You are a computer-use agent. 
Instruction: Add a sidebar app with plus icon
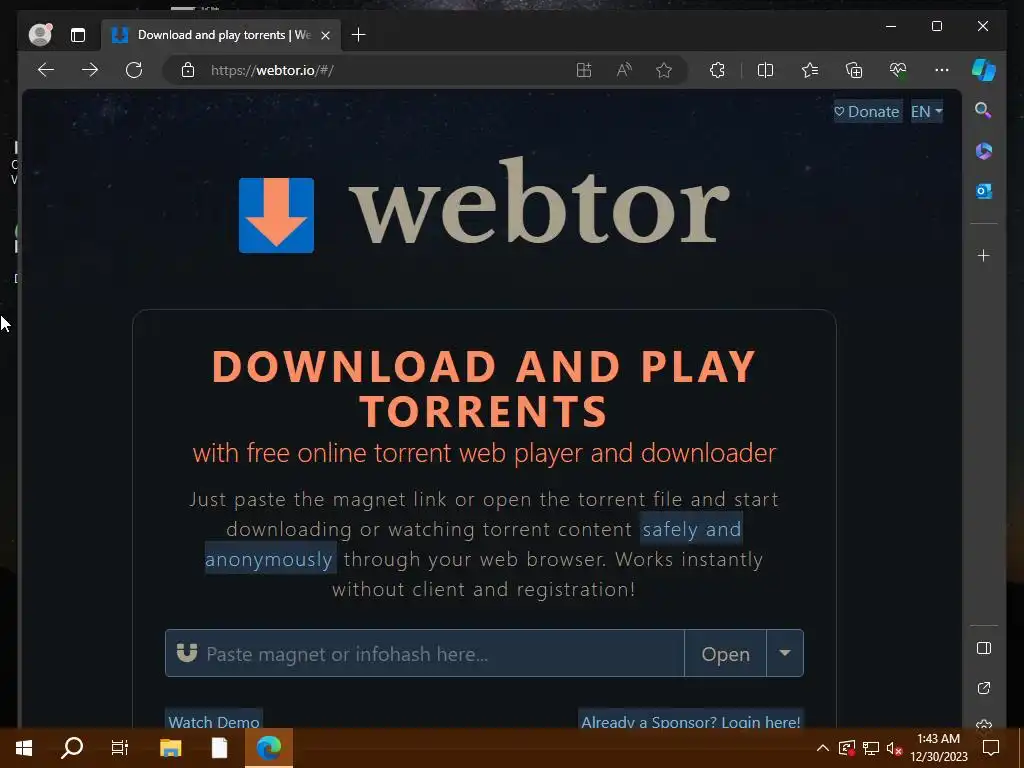(x=984, y=255)
